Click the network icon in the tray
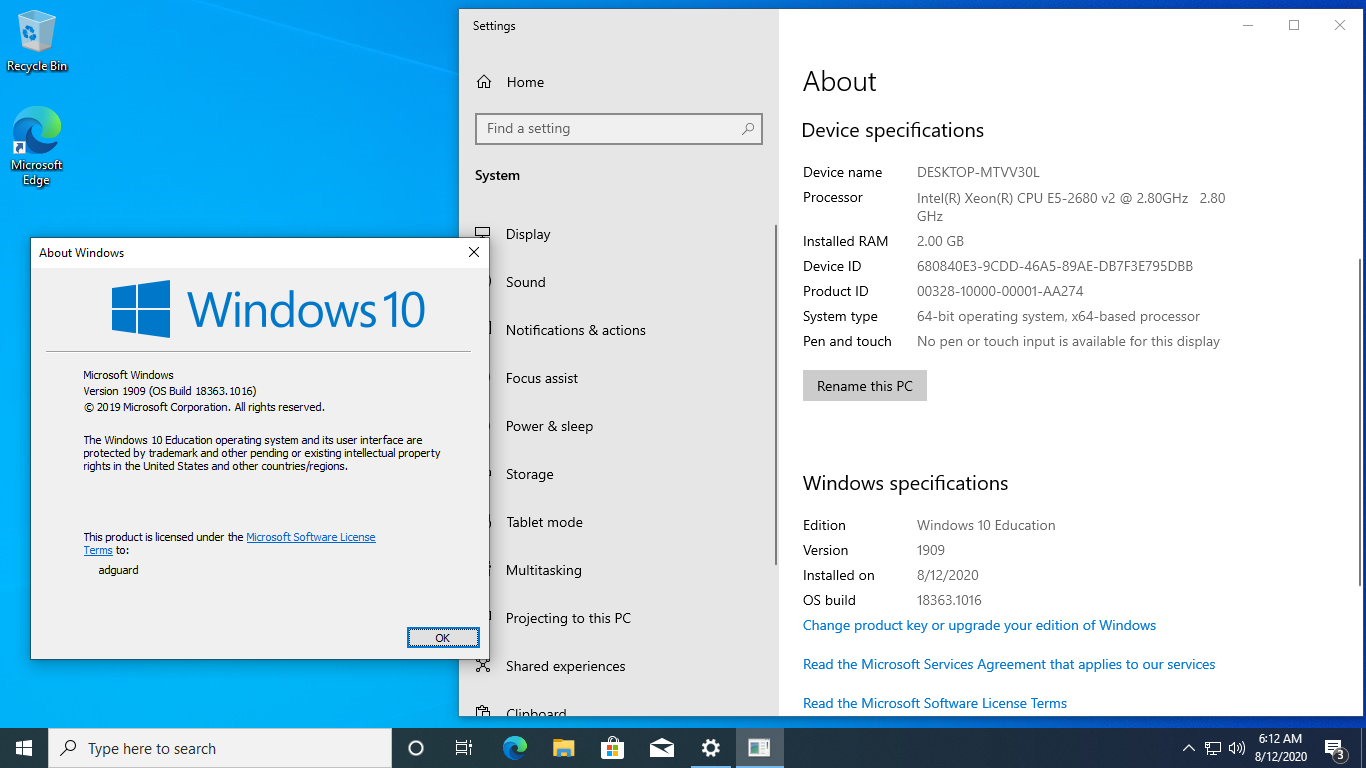1366x768 pixels. (1213, 748)
